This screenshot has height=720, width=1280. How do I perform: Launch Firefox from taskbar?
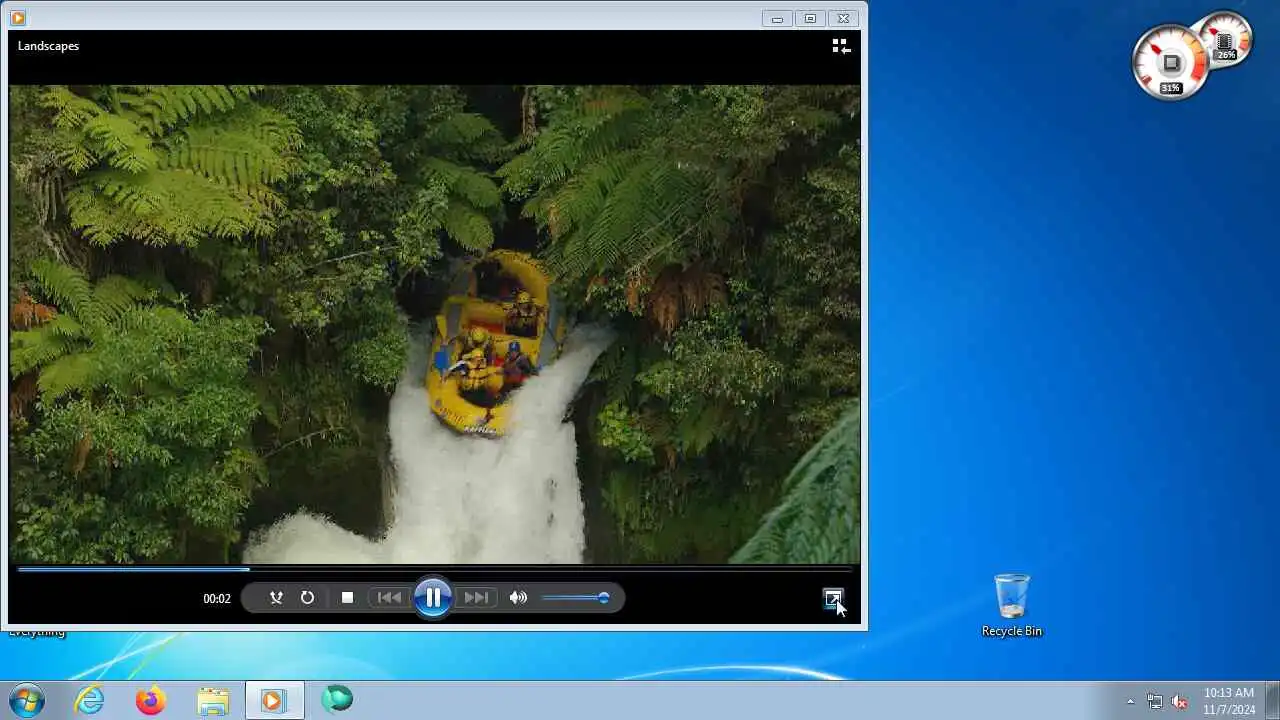(151, 700)
